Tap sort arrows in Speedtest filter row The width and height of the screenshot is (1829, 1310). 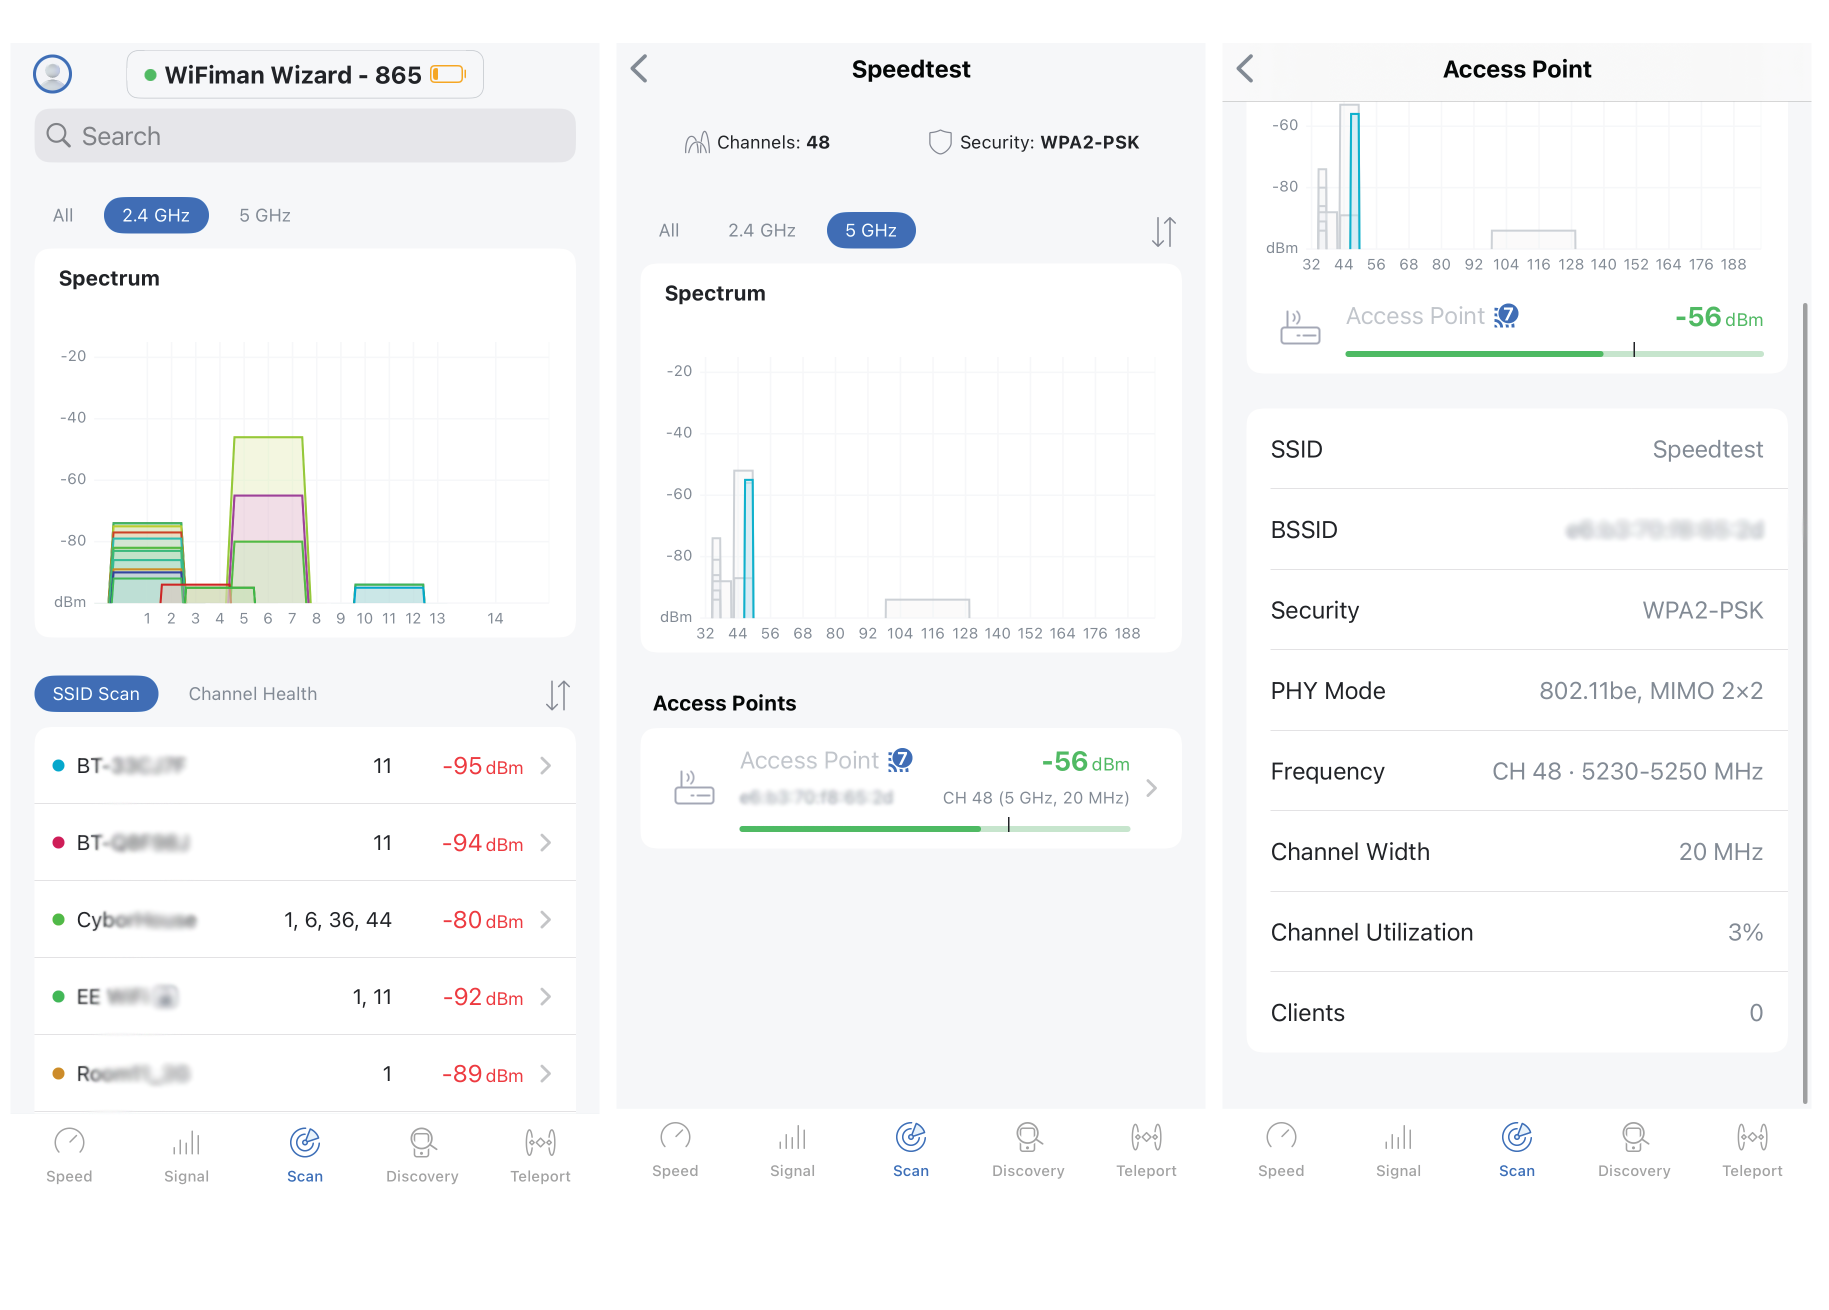[x=1163, y=231]
